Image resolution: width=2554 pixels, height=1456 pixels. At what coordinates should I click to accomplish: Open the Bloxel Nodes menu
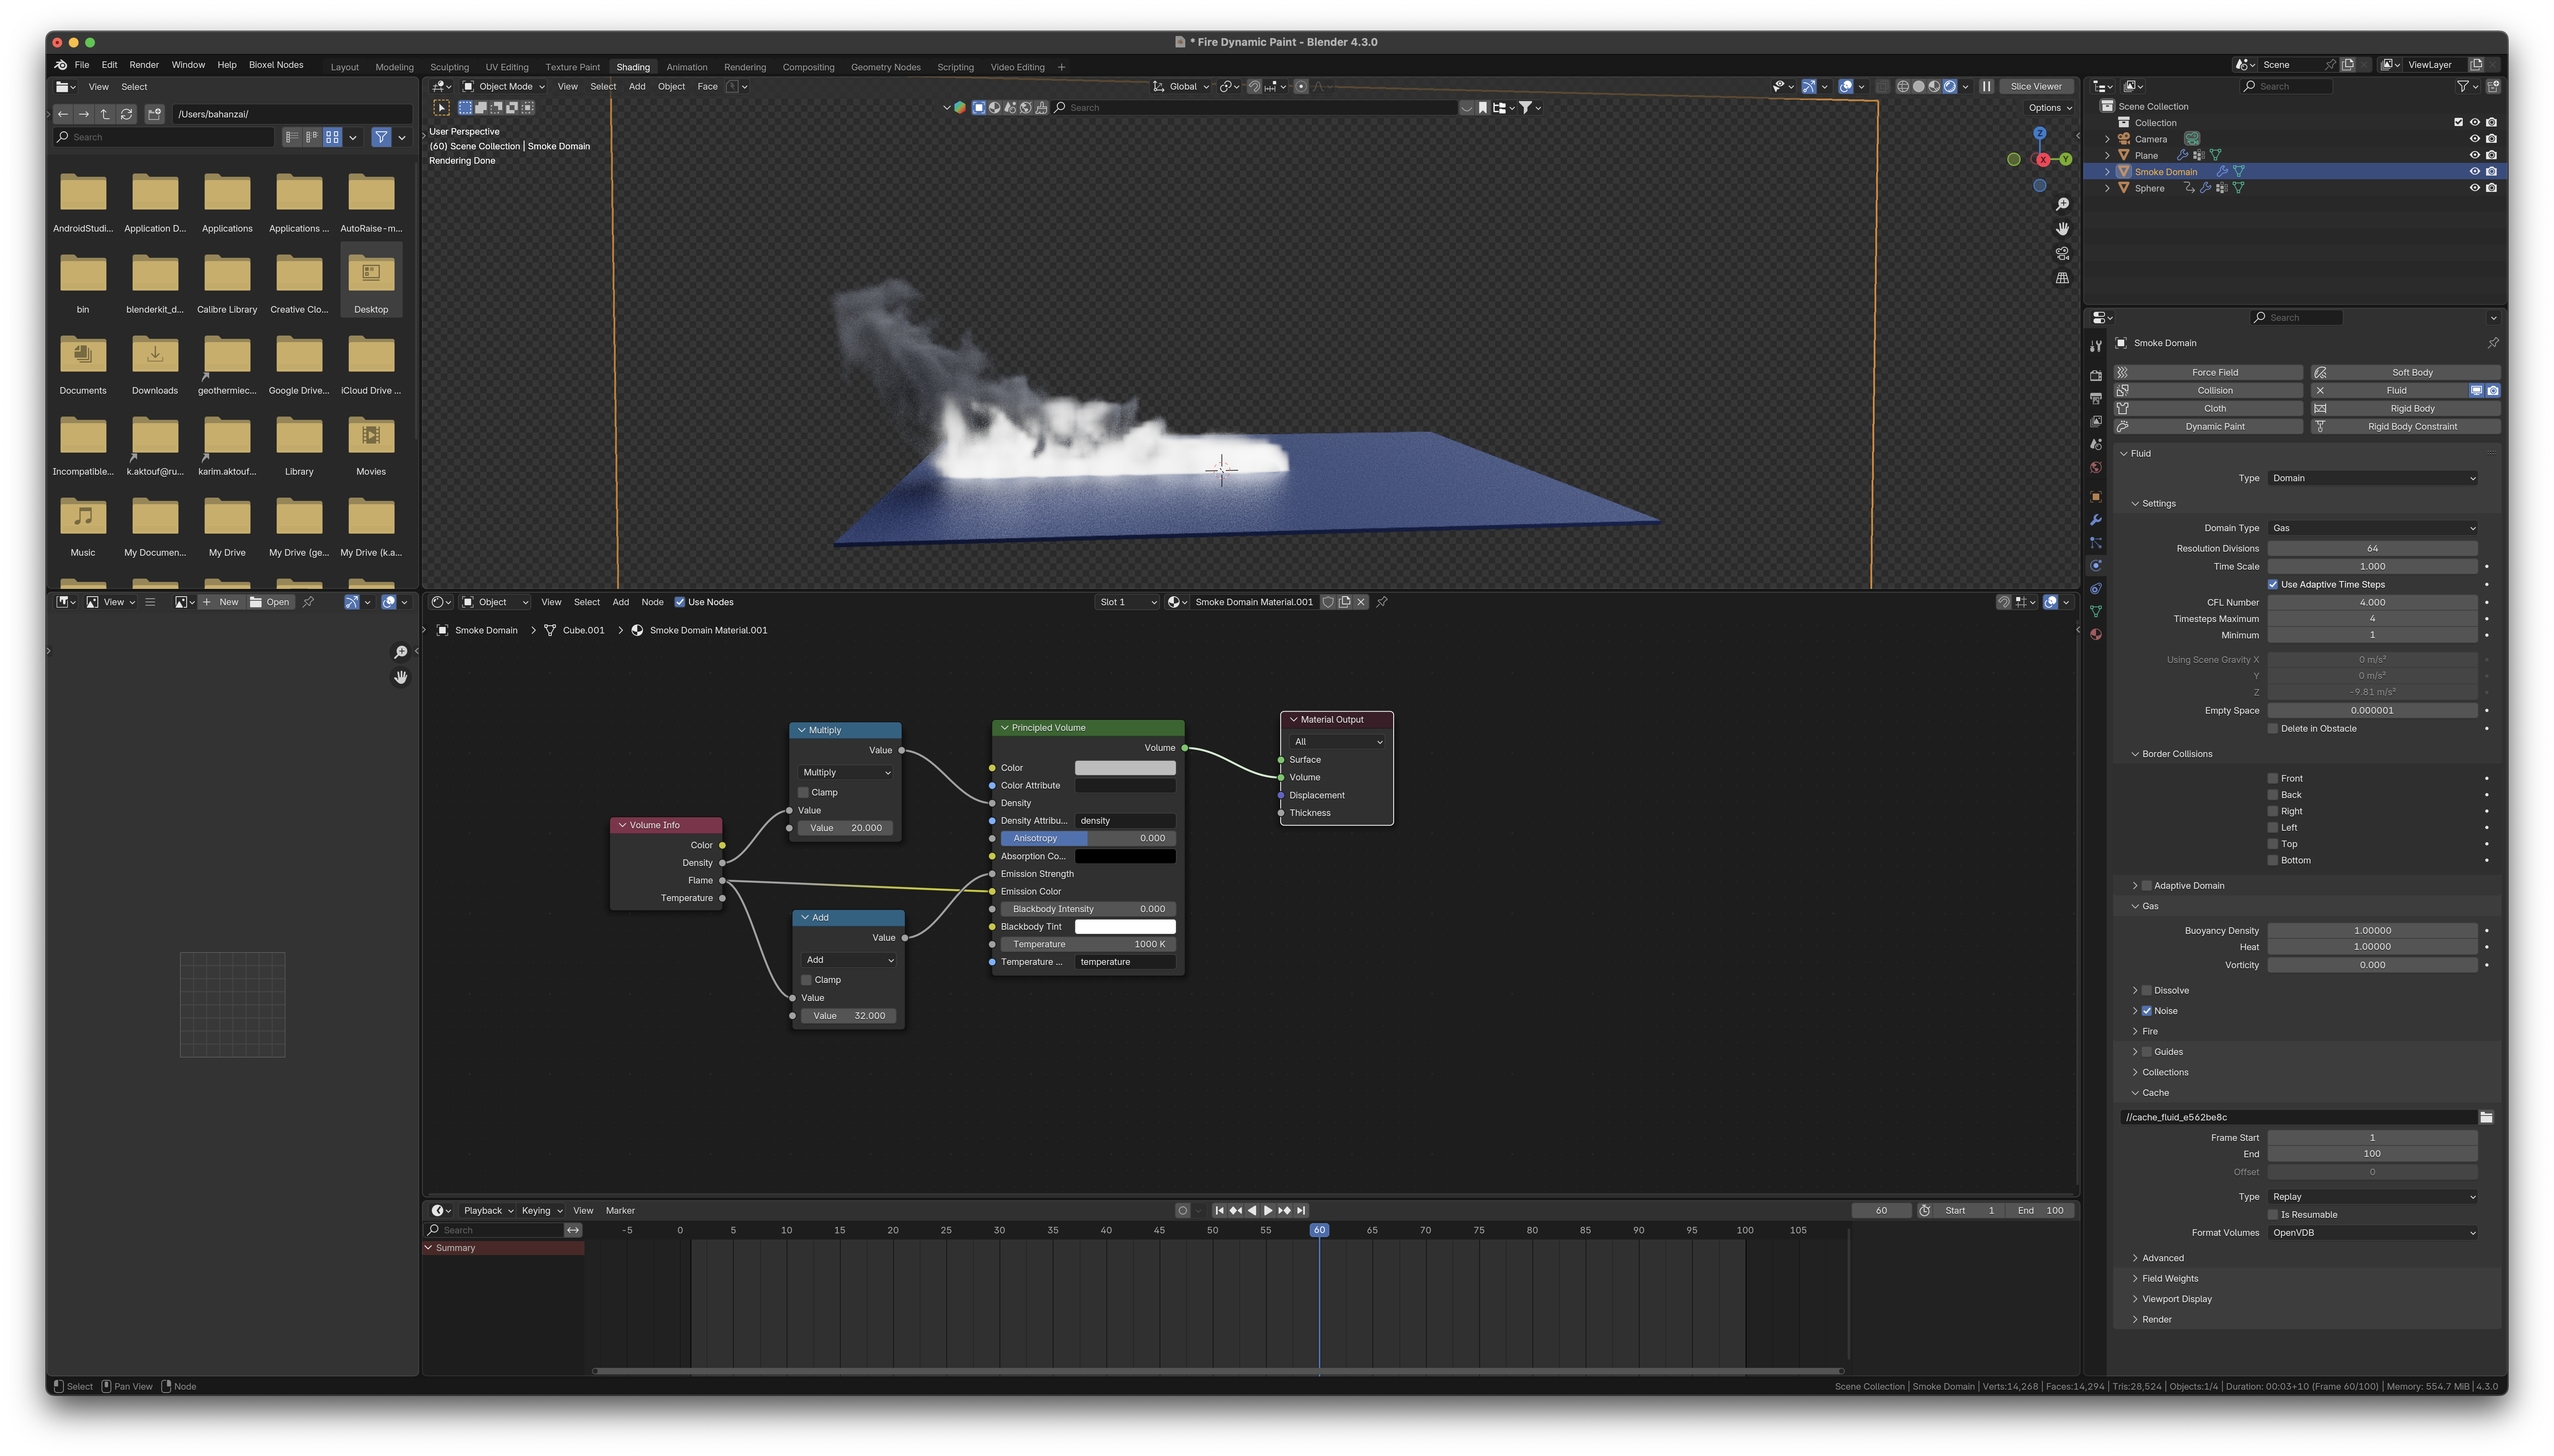(x=276, y=65)
